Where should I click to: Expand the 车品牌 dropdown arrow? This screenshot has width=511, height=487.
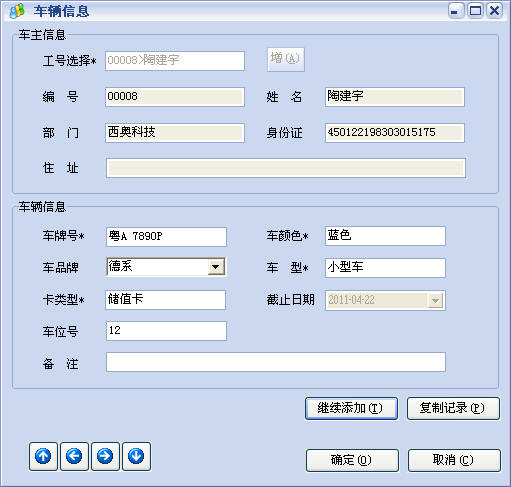[x=216, y=267]
